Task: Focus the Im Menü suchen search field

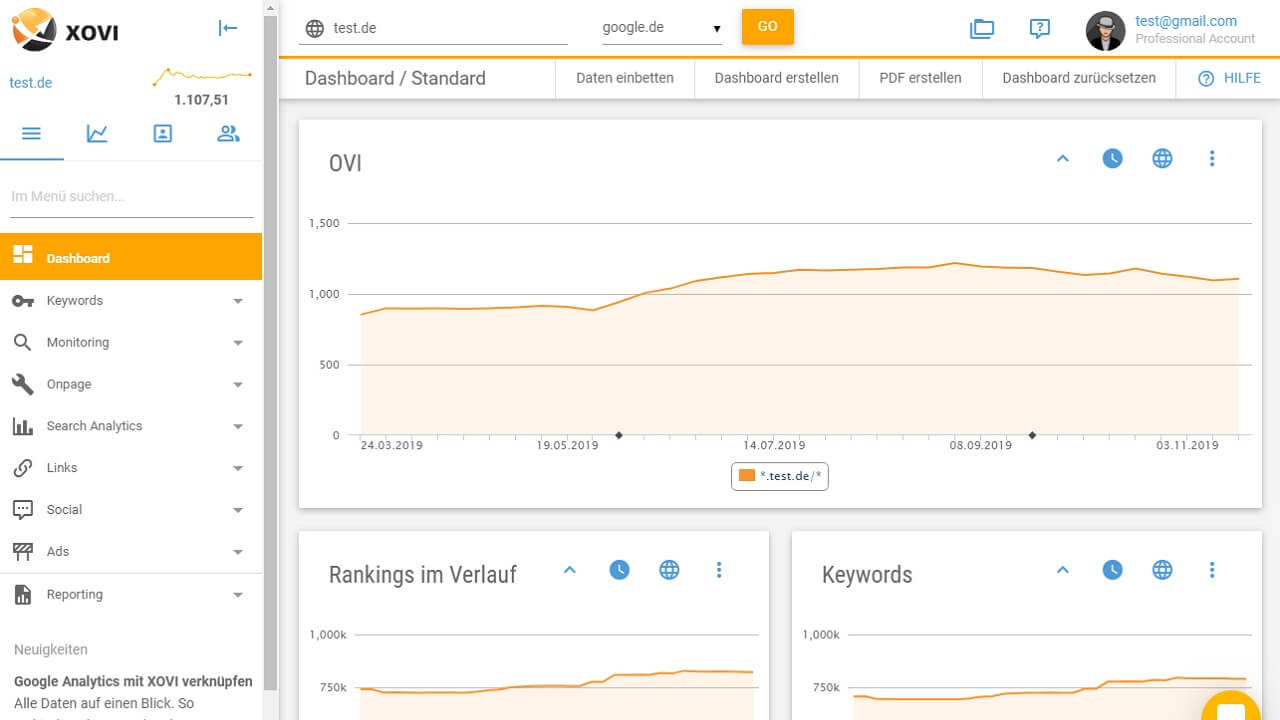Action: pos(132,197)
